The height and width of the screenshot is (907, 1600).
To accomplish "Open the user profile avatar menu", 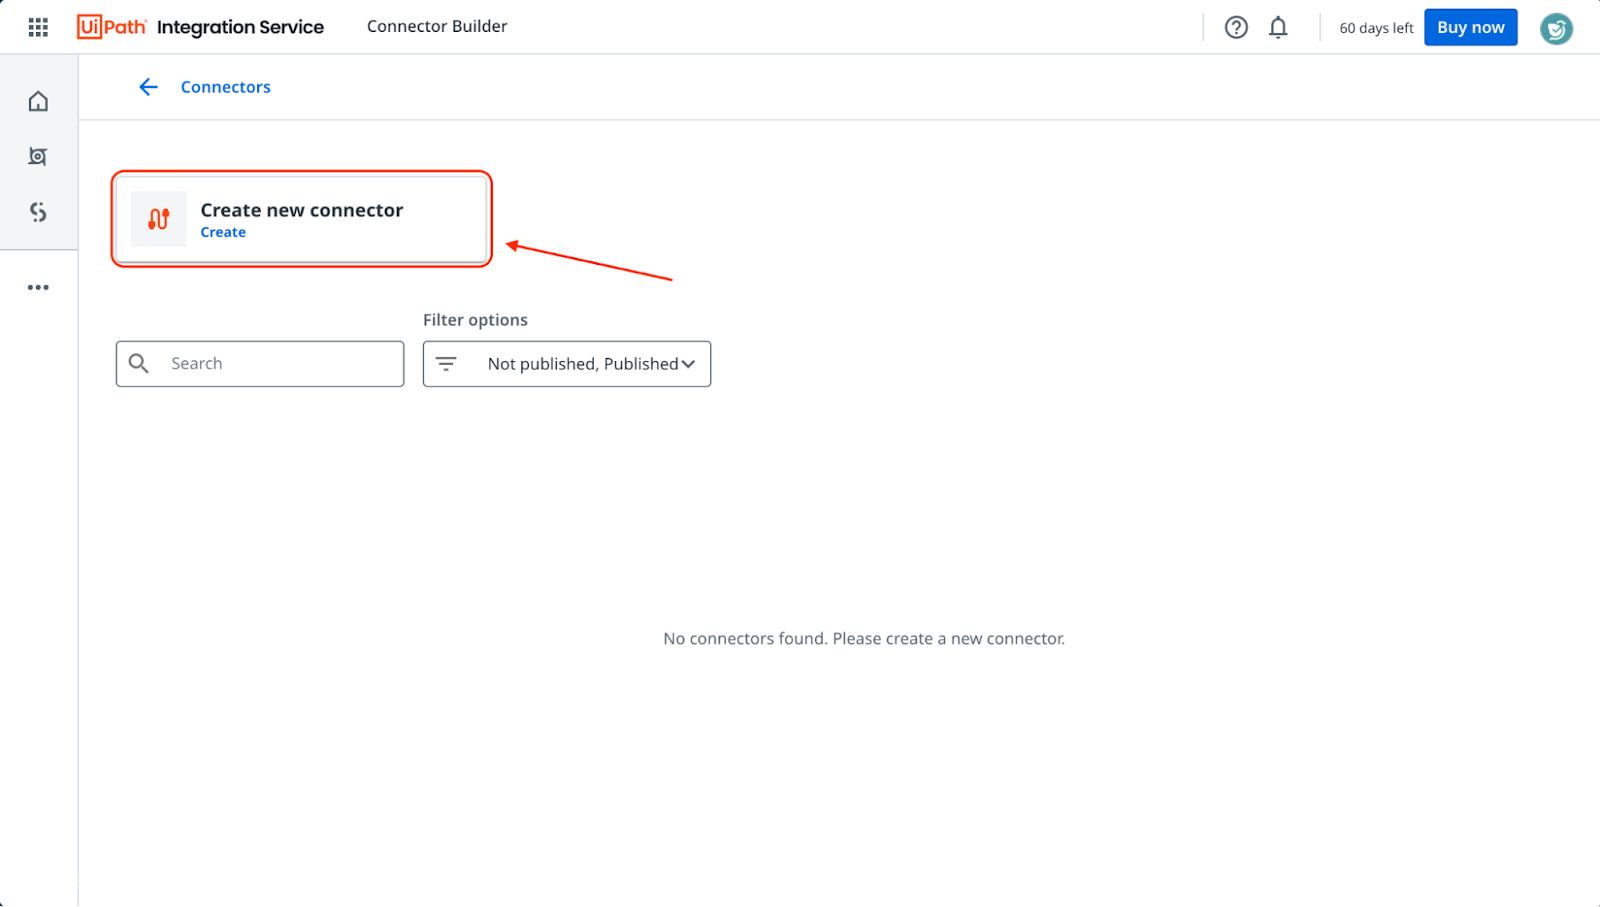I will [1555, 28].
